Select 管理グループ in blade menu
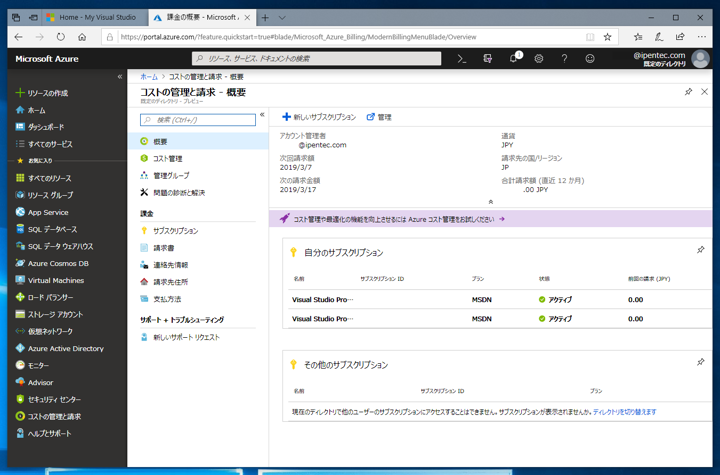 tap(198, 175)
